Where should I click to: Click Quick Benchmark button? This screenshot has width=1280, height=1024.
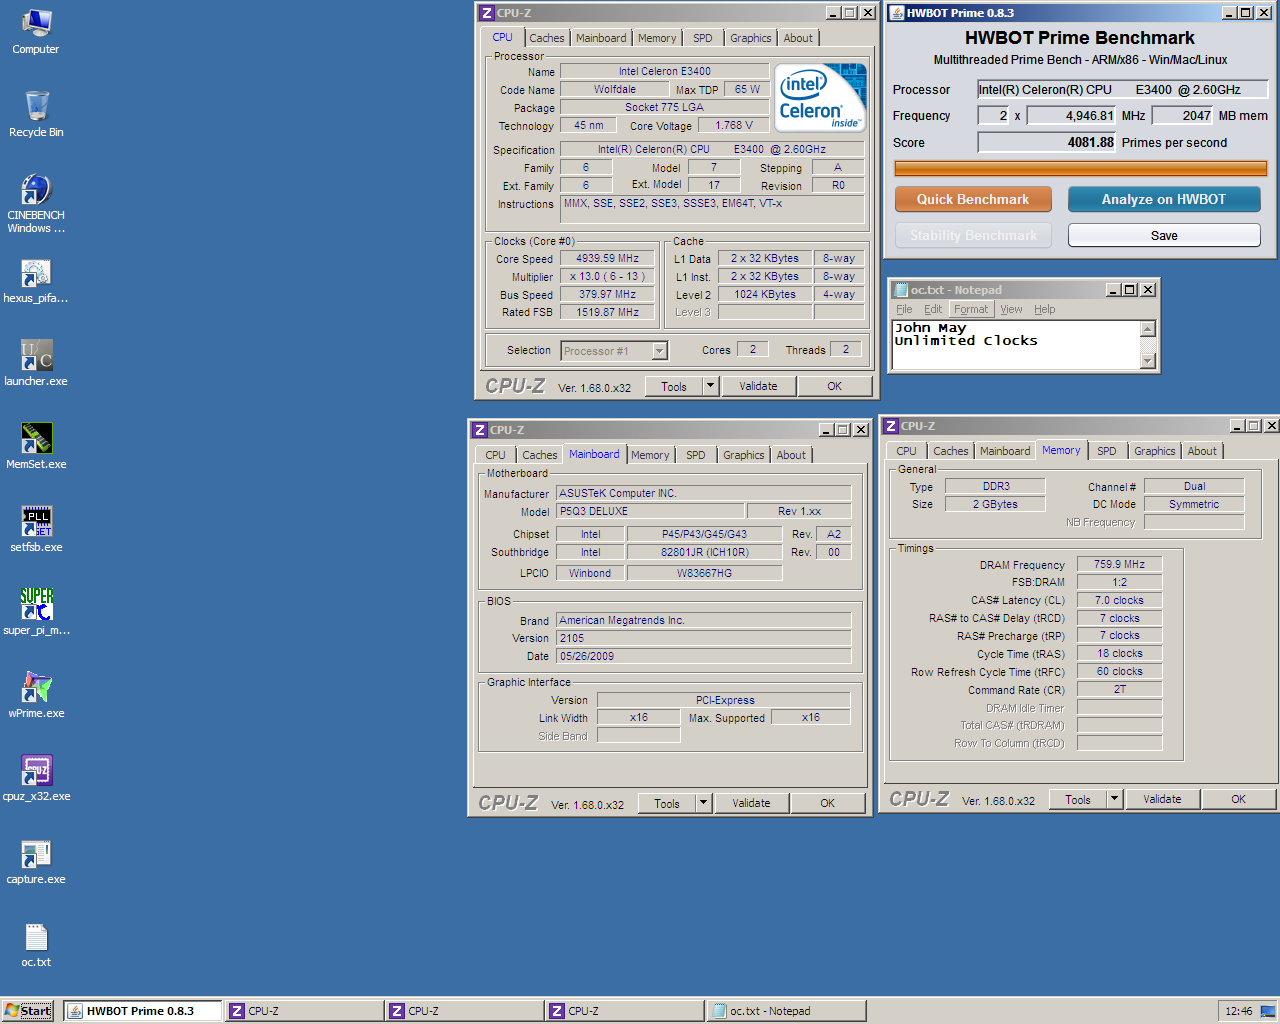pos(973,199)
